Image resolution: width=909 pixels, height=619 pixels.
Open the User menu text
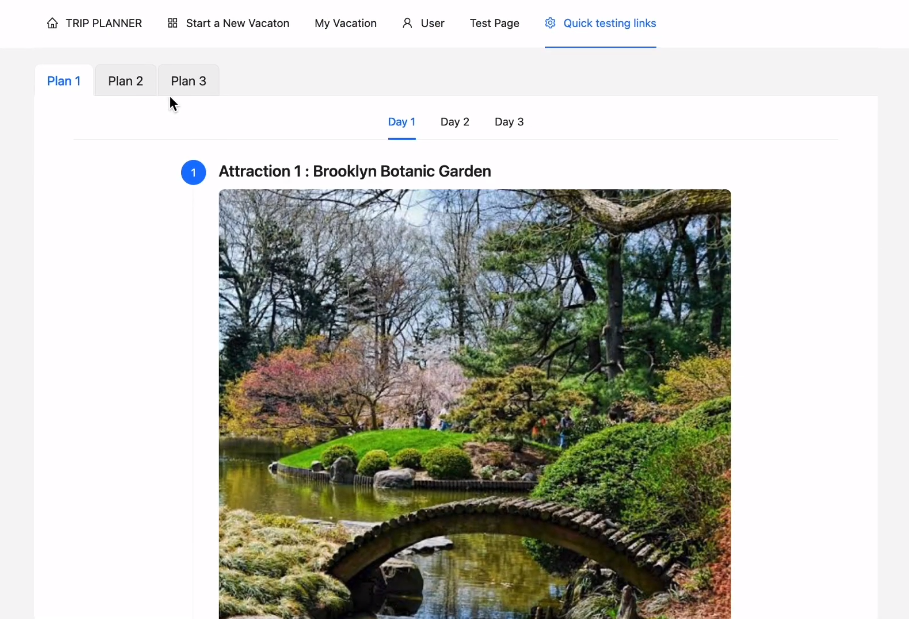433,23
